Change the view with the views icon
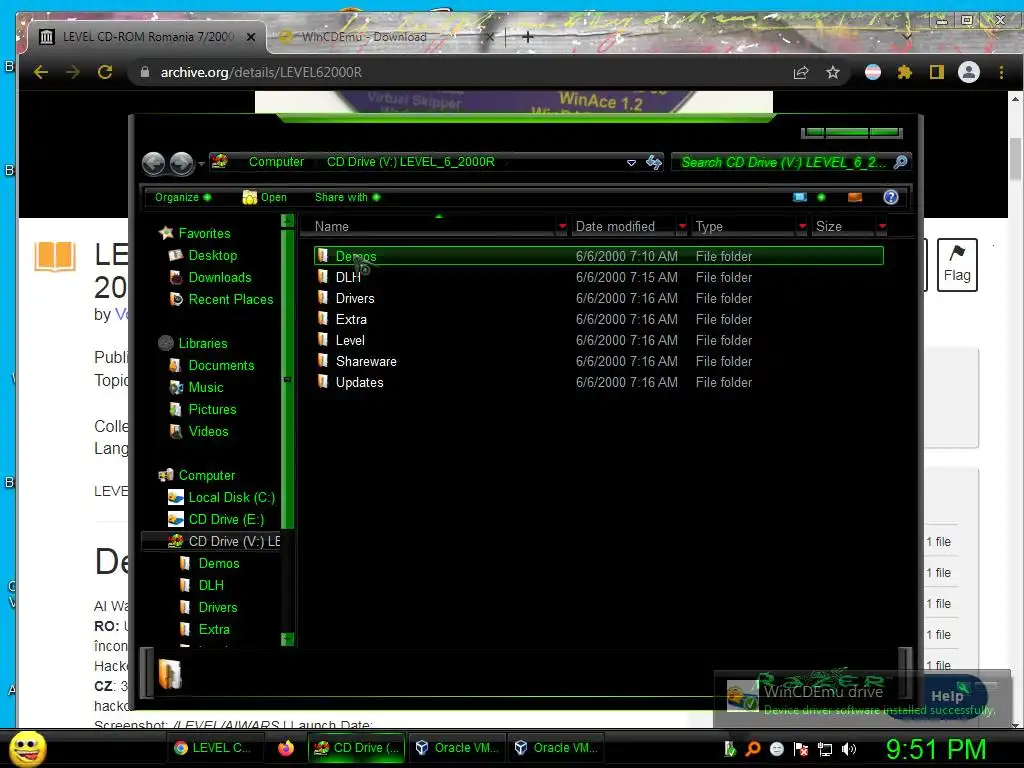Viewport: 1024px width, 768px height. (800, 197)
